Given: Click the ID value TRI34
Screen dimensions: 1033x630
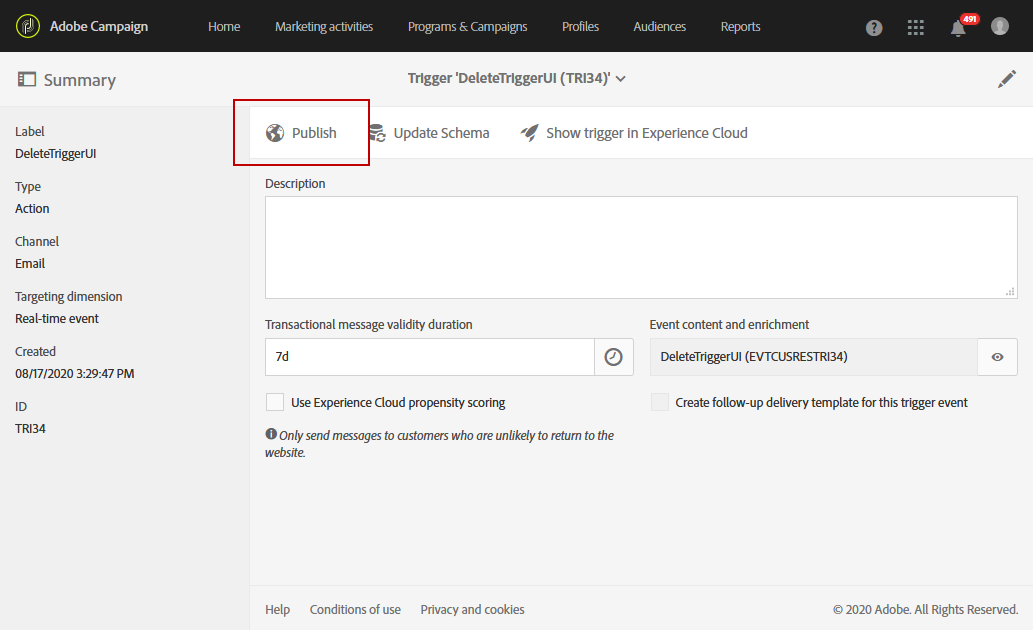Looking at the screenshot, I should [30, 428].
